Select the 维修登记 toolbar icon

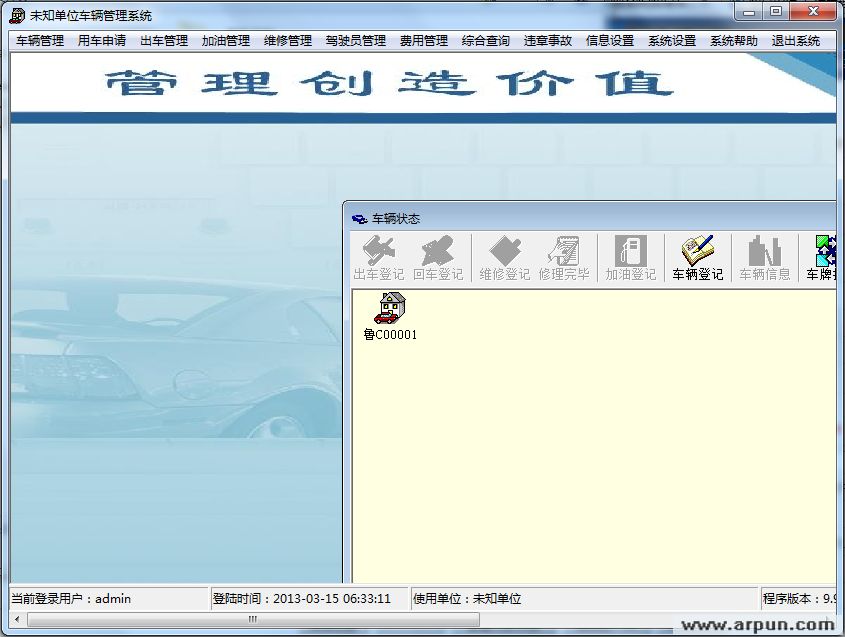tap(505, 257)
